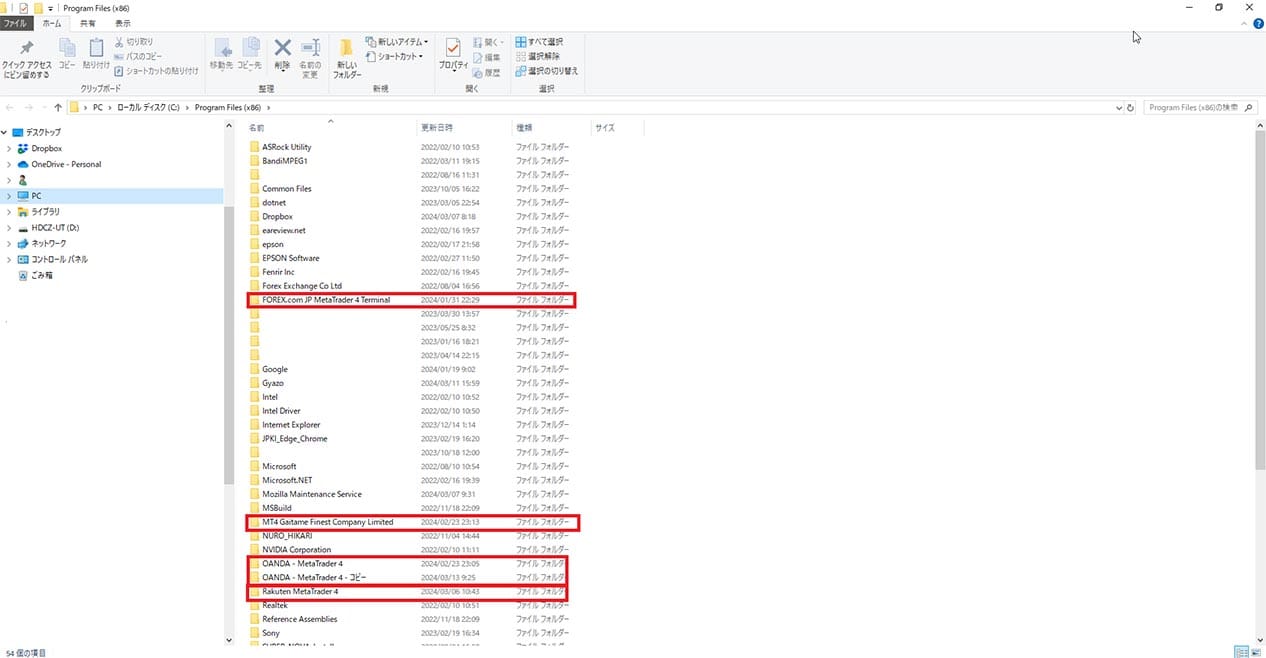
Task: Open the Shortcut (ショートカット) dropdown
Action: pos(394,56)
